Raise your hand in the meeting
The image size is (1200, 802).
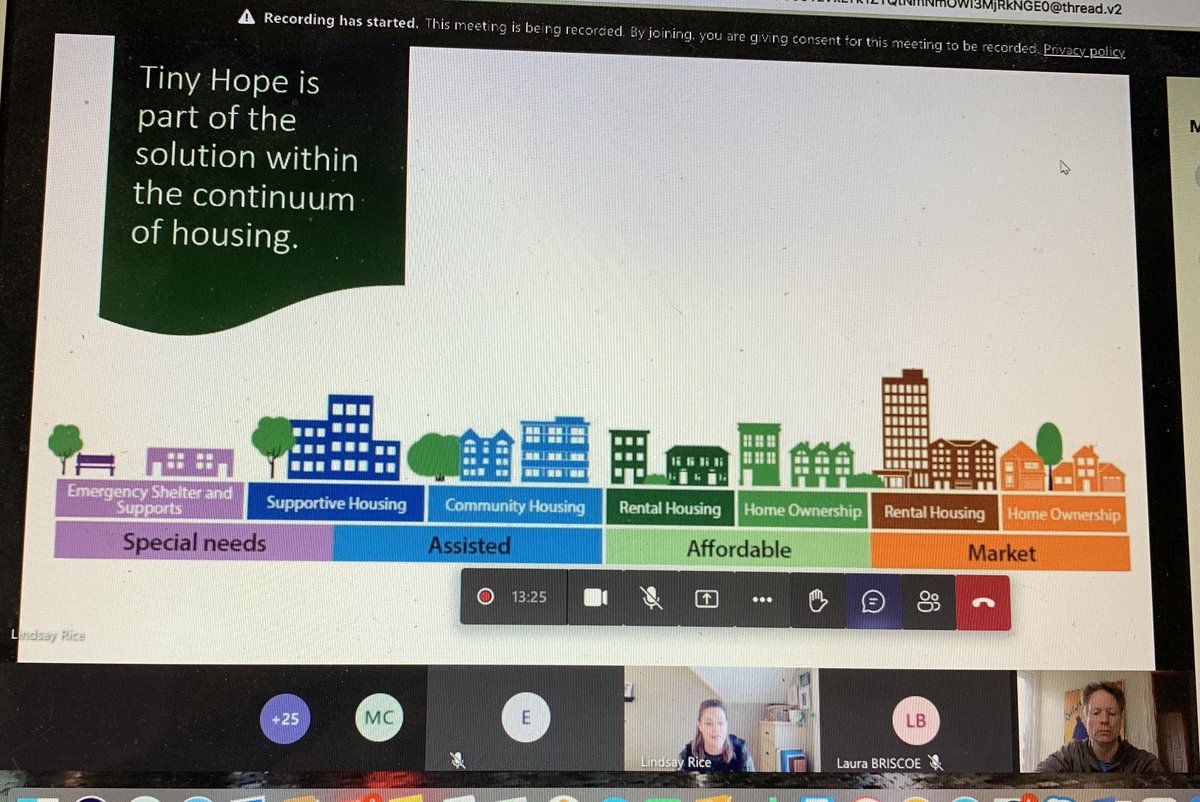(818, 599)
